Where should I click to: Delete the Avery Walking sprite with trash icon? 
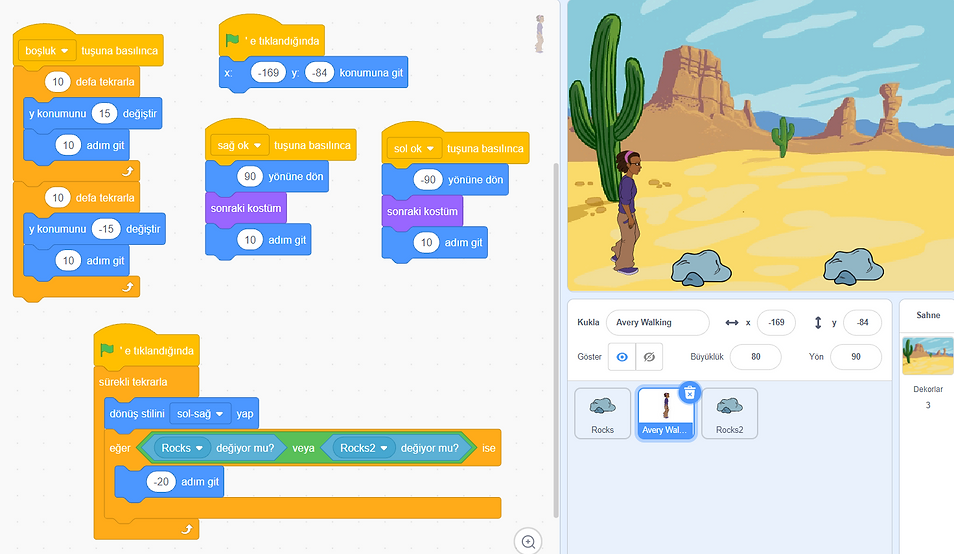[689, 393]
